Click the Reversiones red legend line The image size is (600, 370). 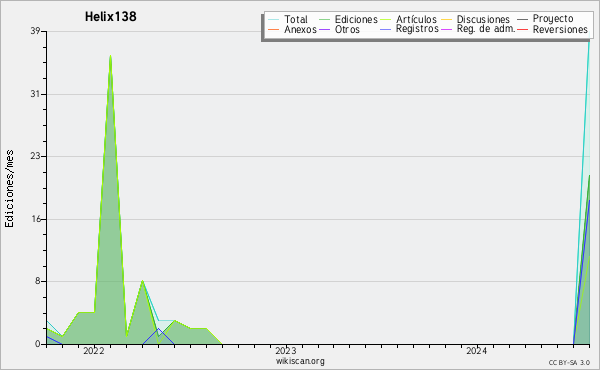pyautogui.click(x=522, y=29)
